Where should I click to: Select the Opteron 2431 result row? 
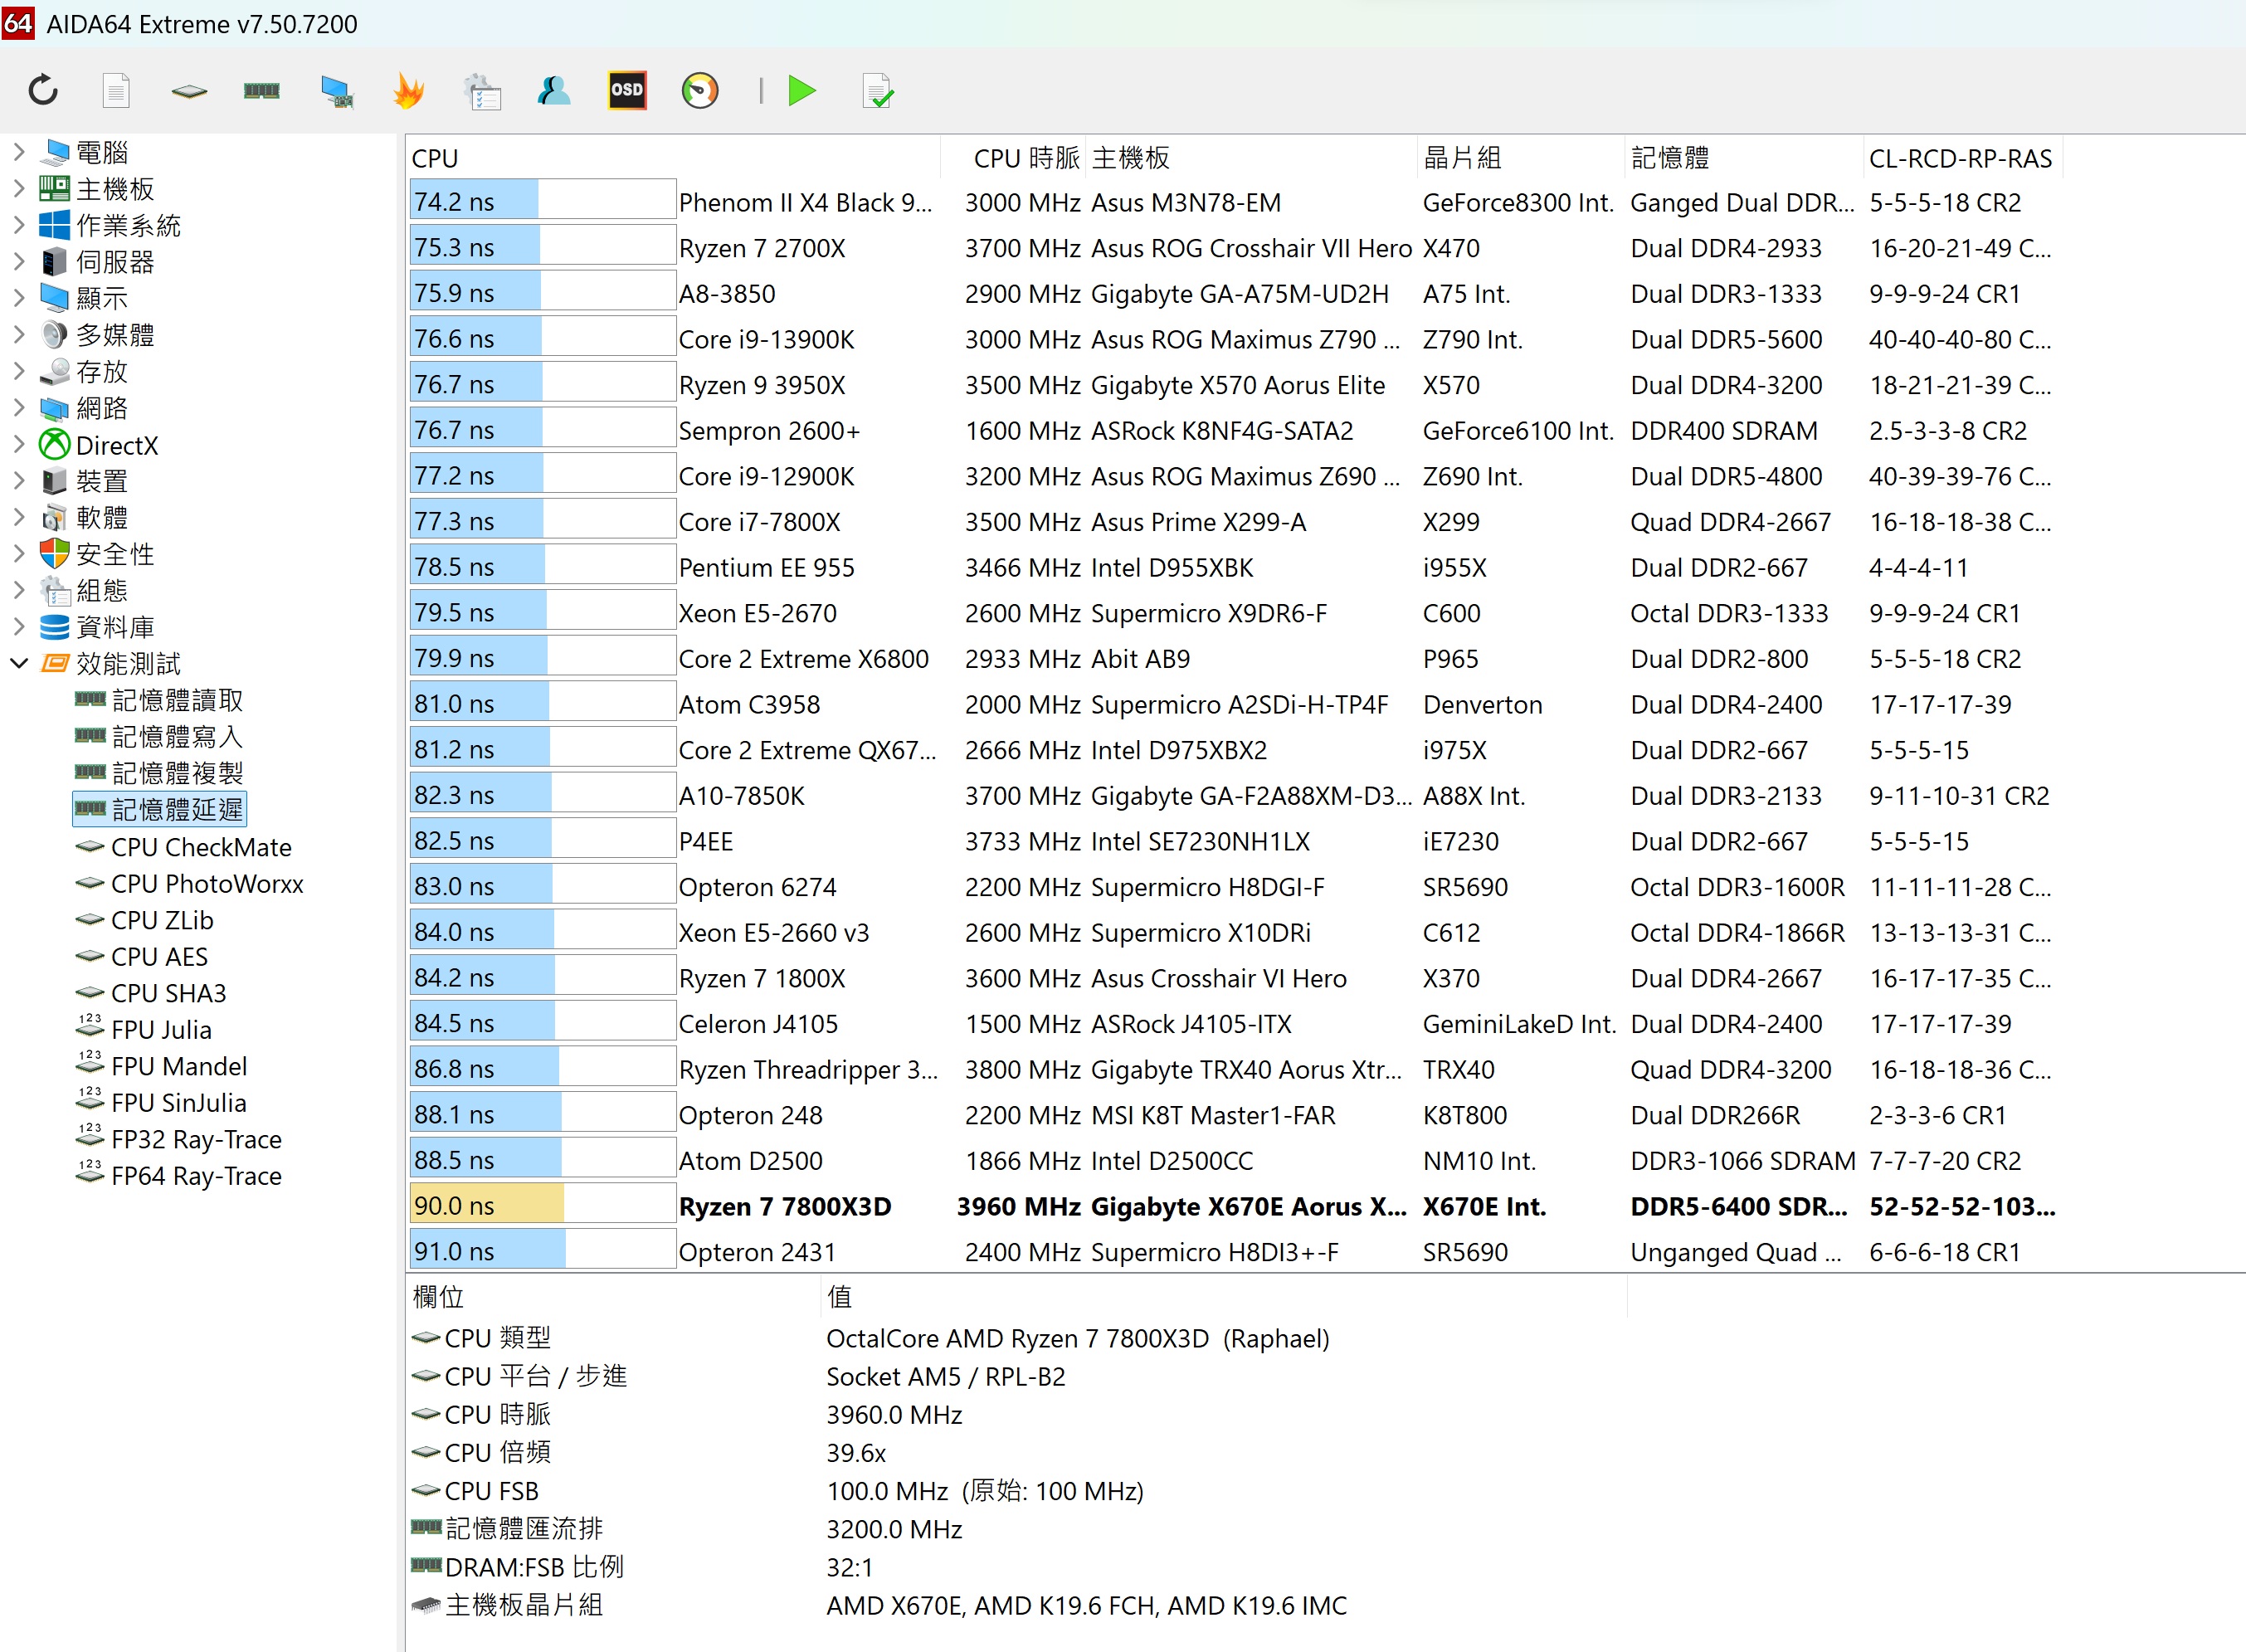tap(1234, 1251)
